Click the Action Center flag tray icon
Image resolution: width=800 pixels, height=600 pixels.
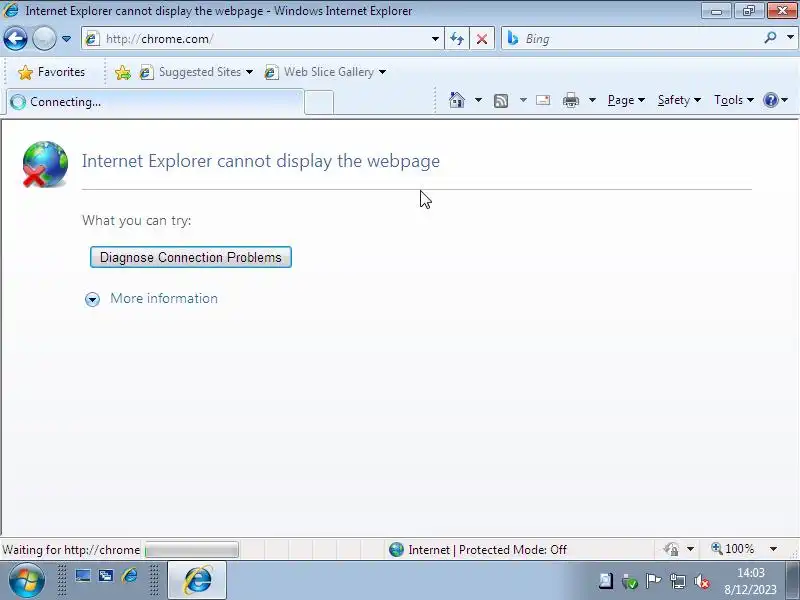(x=653, y=581)
